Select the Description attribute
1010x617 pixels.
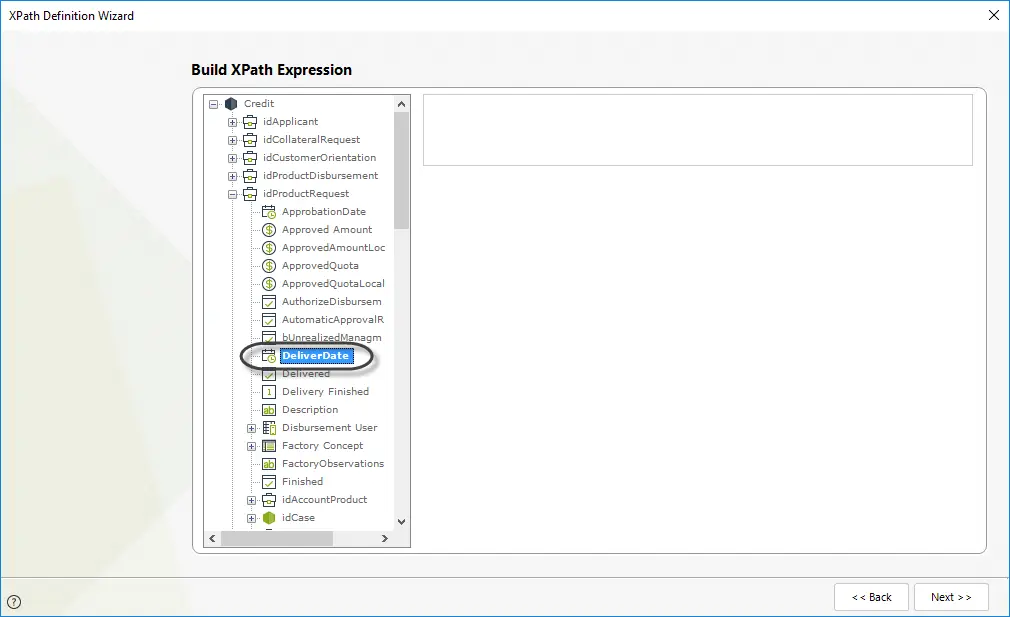(x=310, y=410)
